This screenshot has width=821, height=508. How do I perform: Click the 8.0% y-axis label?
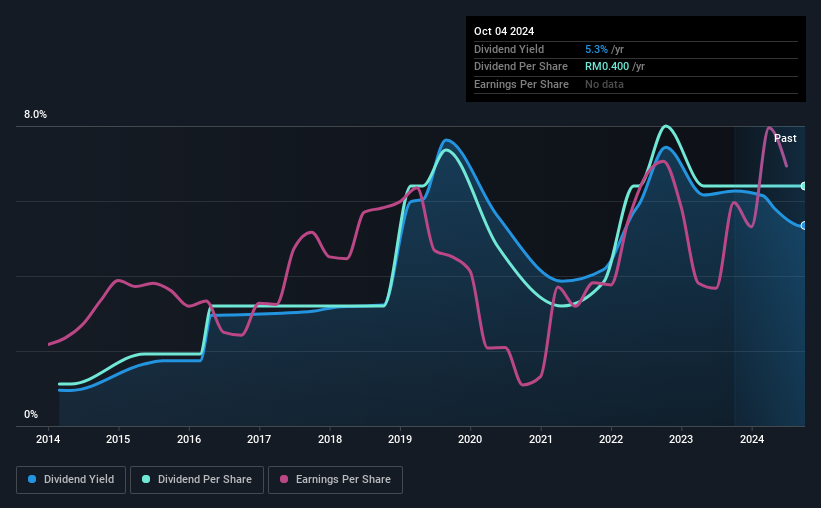35,114
